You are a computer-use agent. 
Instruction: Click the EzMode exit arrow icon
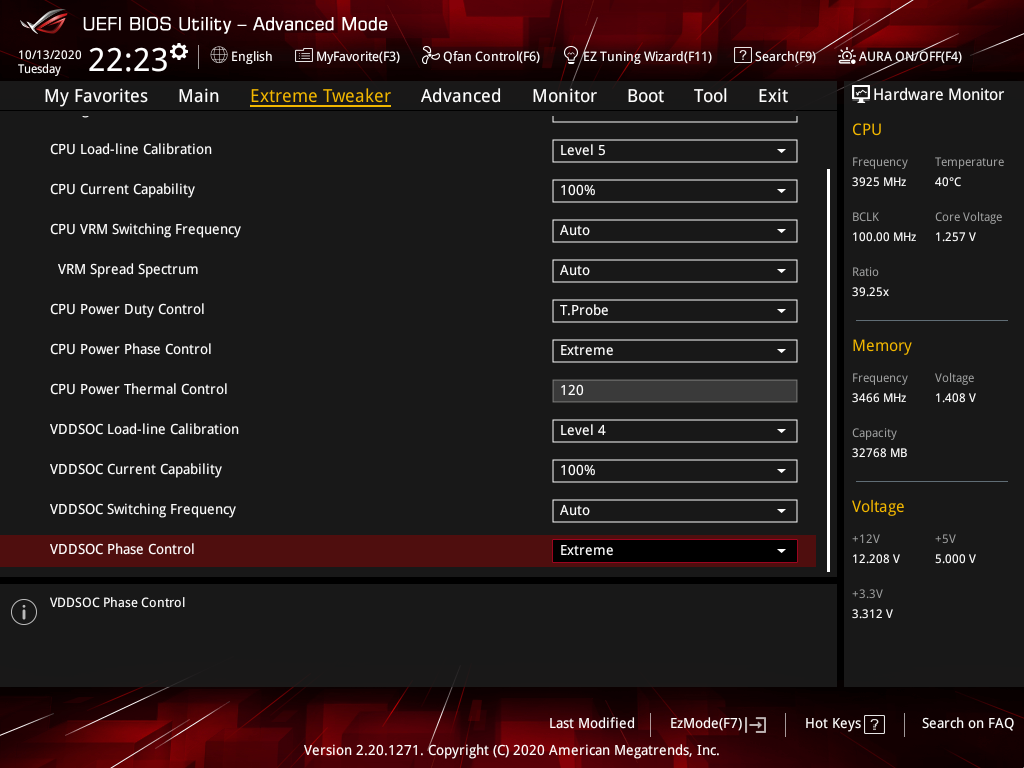tap(756, 724)
